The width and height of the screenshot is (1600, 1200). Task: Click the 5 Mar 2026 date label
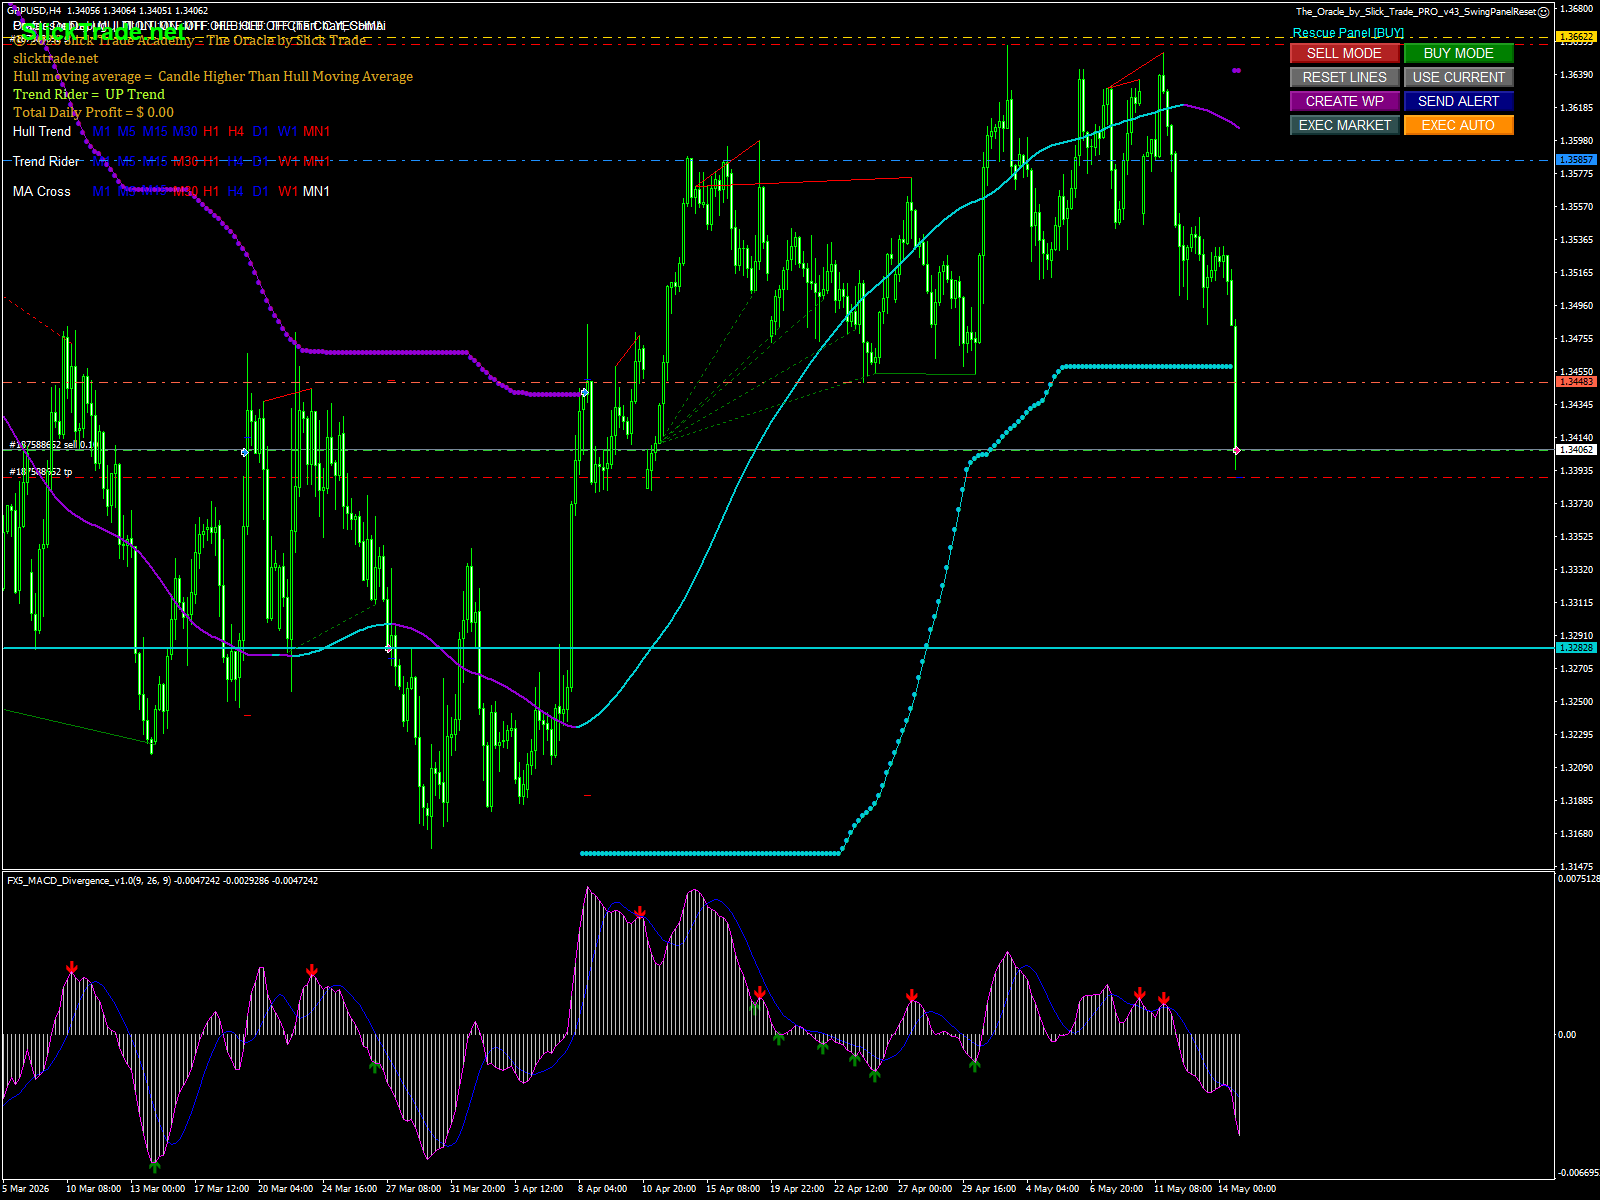point(26,1189)
